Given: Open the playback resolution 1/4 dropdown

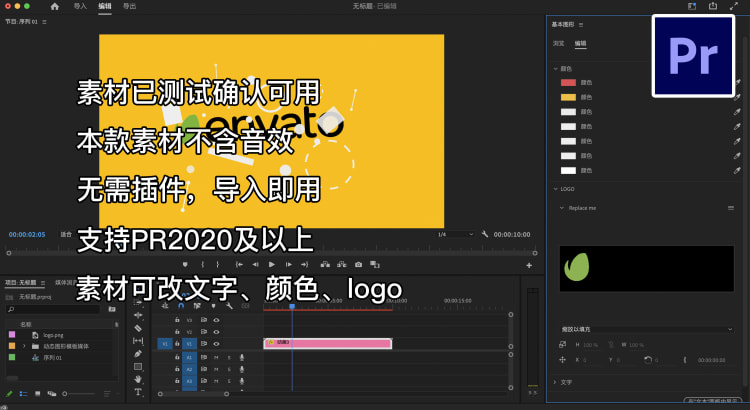Looking at the screenshot, I should [x=455, y=234].
